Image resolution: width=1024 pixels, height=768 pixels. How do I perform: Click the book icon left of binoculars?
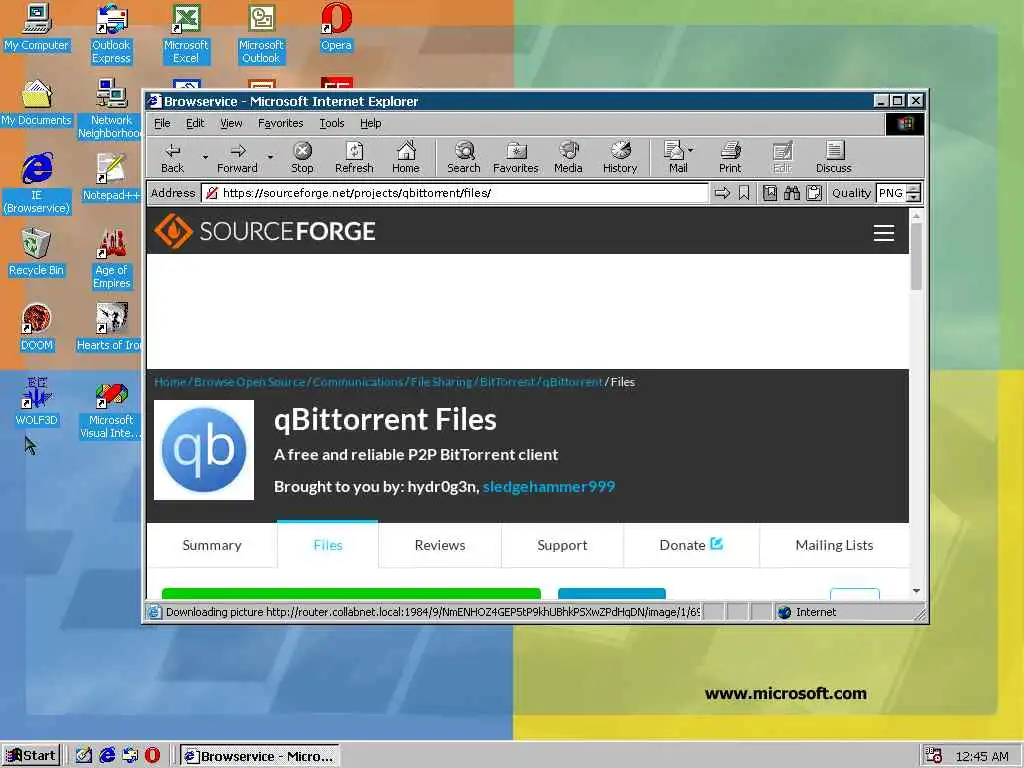(770, 193)
